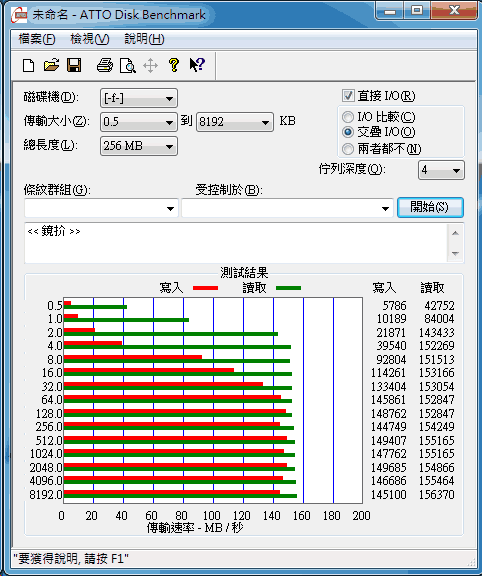Save results with the floppy disk icon
Image resolution: width=482 pixels, height=576 pixels.
[x=74, y=65]
